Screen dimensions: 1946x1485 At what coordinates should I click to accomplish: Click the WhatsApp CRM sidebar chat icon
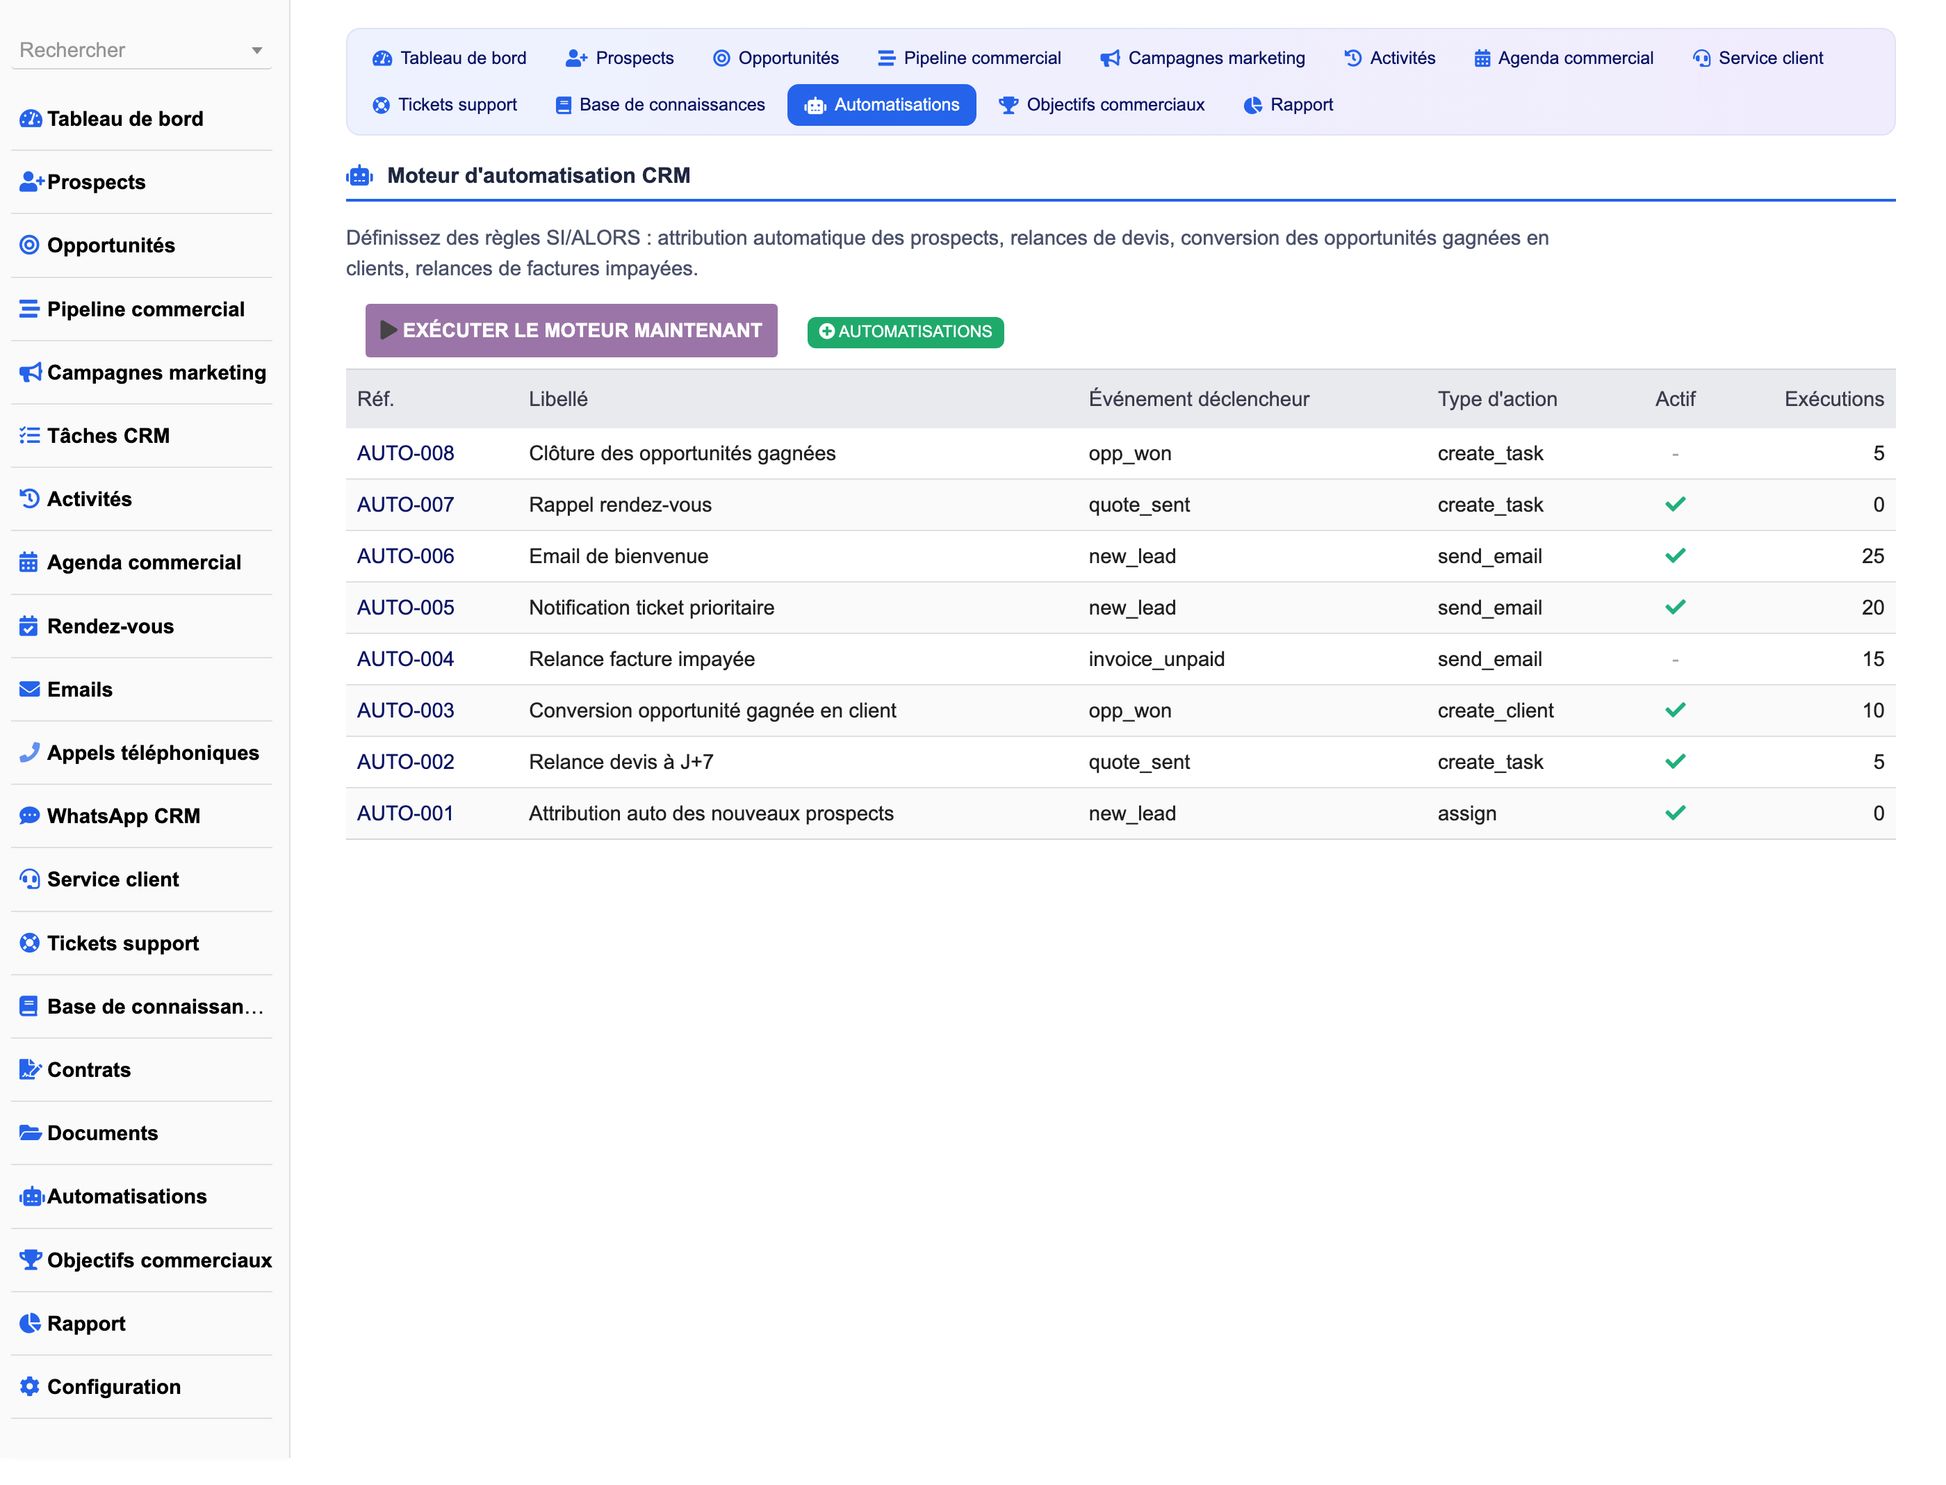click(30, 816)
